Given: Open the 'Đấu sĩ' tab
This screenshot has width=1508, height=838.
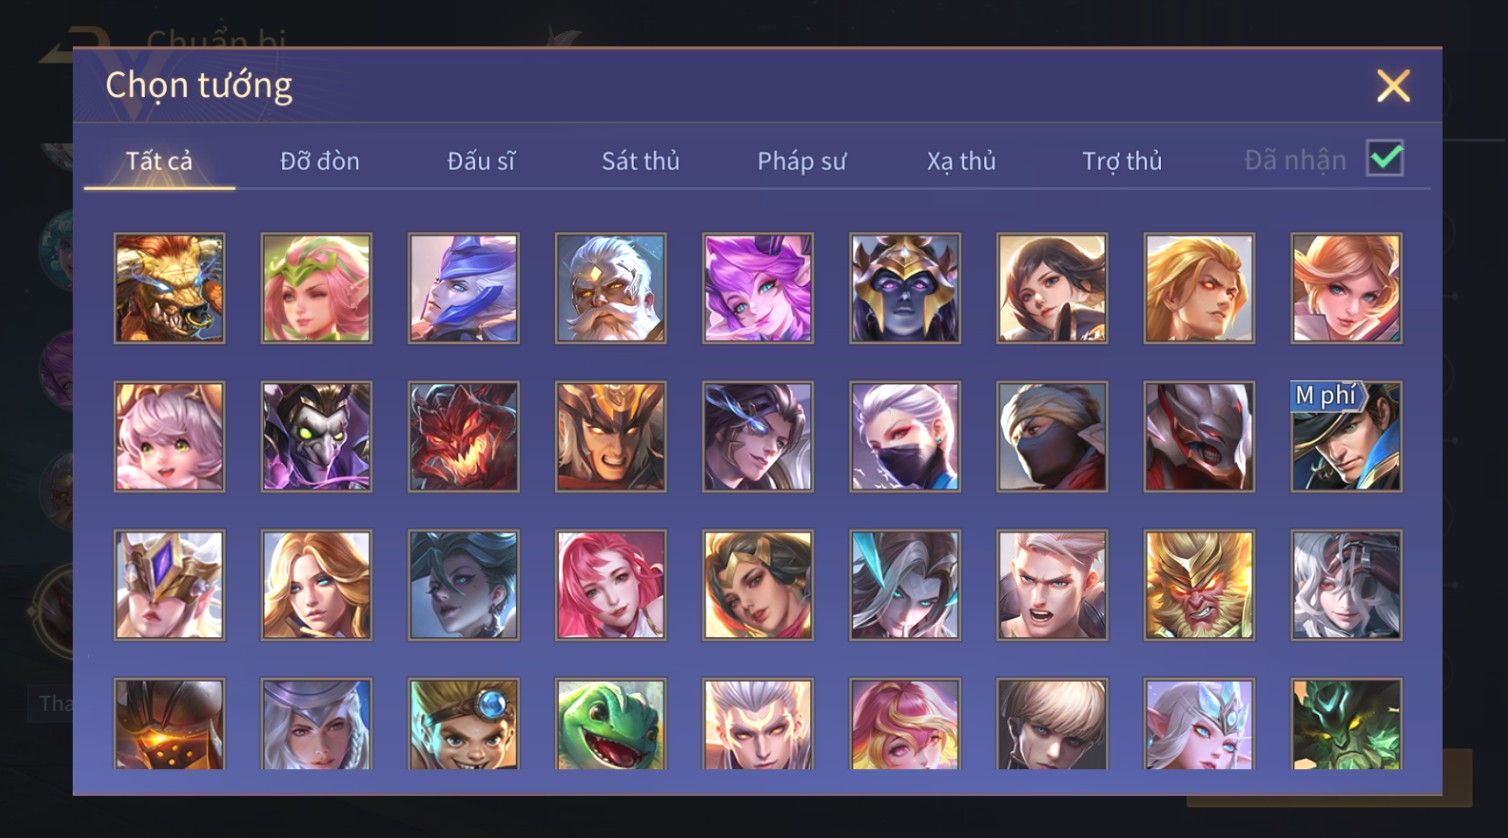Looking at the screenshot, I should pyautogui.click(x=481, y=161).
